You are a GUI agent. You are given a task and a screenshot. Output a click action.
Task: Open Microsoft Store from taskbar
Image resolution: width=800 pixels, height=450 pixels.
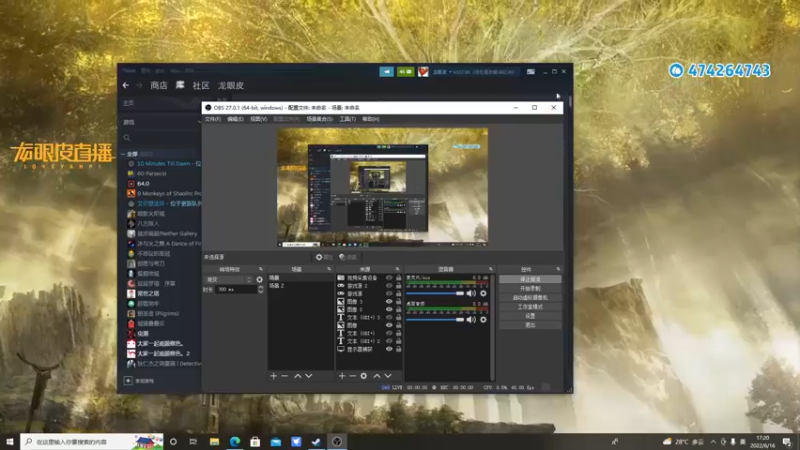pyautogui.click(x=255, y=441)
